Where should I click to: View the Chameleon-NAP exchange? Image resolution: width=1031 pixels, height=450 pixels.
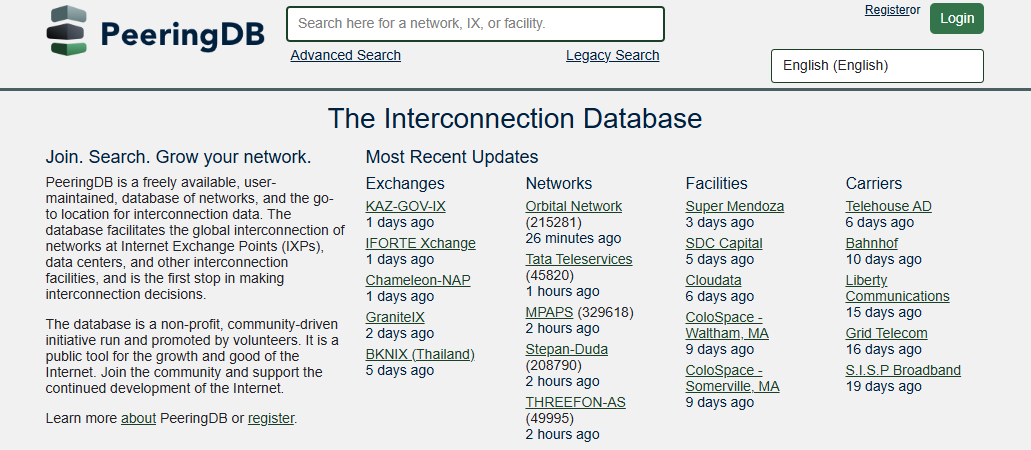pos(418,280)
